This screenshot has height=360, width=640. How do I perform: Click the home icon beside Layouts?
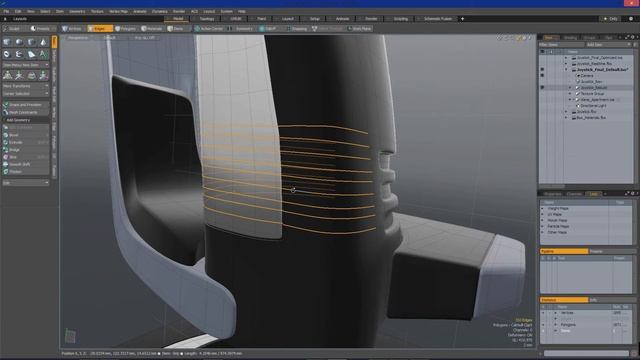[x=5, y=19]
